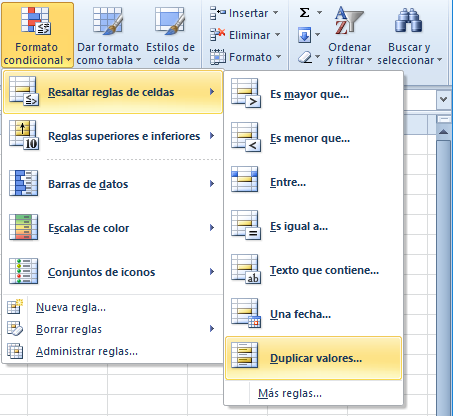Select Resaltar reglas de celdas menu entry

(113, 92)
